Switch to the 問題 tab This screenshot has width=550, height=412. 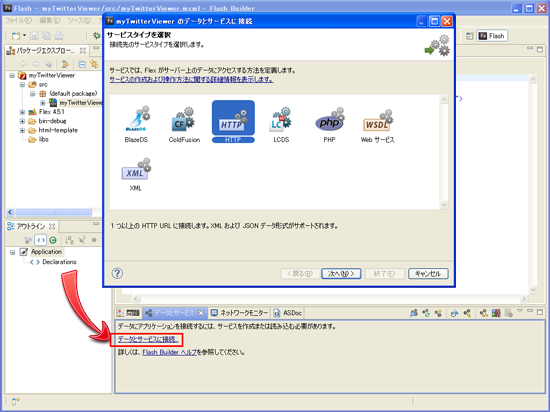(x=128, y=313)
